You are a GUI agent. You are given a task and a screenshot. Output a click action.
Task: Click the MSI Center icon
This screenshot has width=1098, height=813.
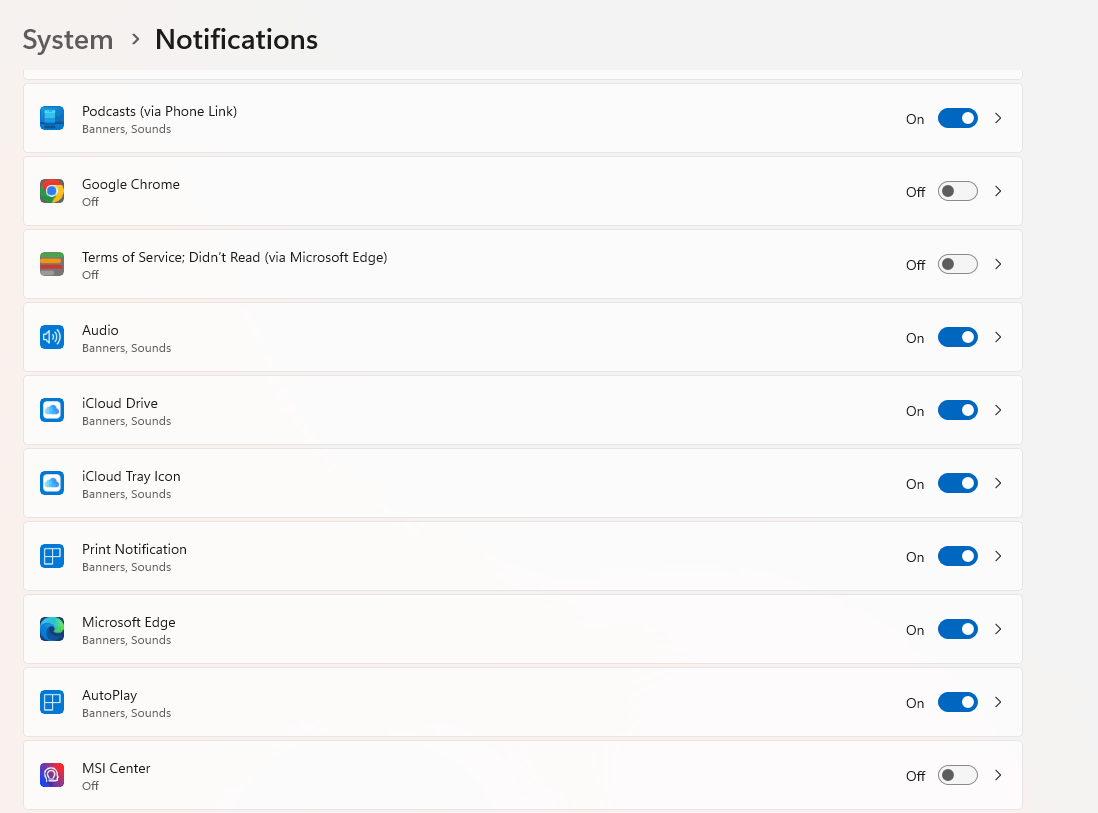pos(52,775)
